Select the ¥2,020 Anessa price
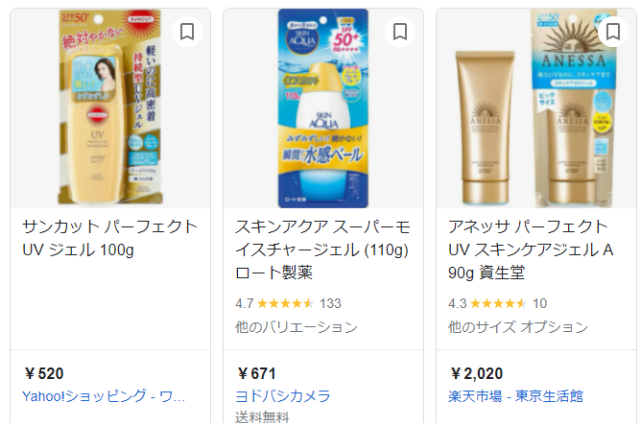640x423 pixels. (x=476, y=374)
